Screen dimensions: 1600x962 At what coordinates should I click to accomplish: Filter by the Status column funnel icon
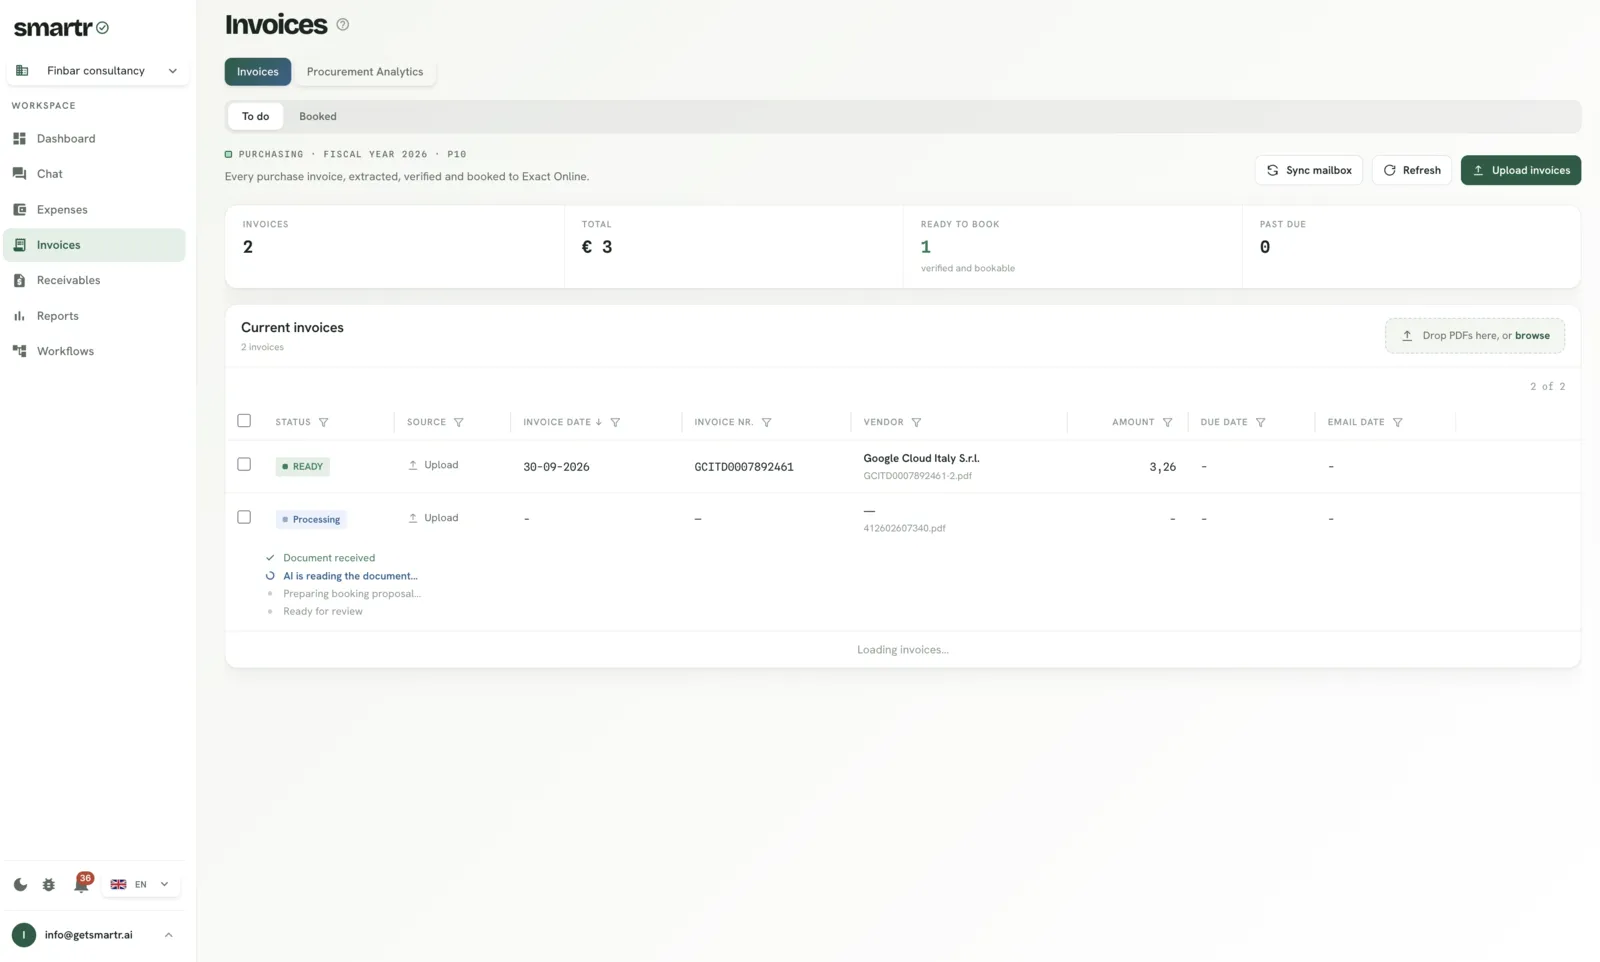coord(323,422)
